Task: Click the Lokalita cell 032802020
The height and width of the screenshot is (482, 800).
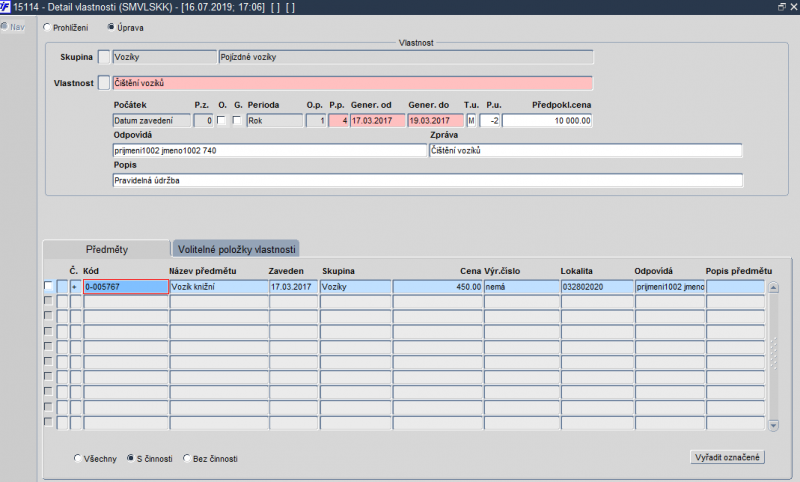Action: point(597,287)
